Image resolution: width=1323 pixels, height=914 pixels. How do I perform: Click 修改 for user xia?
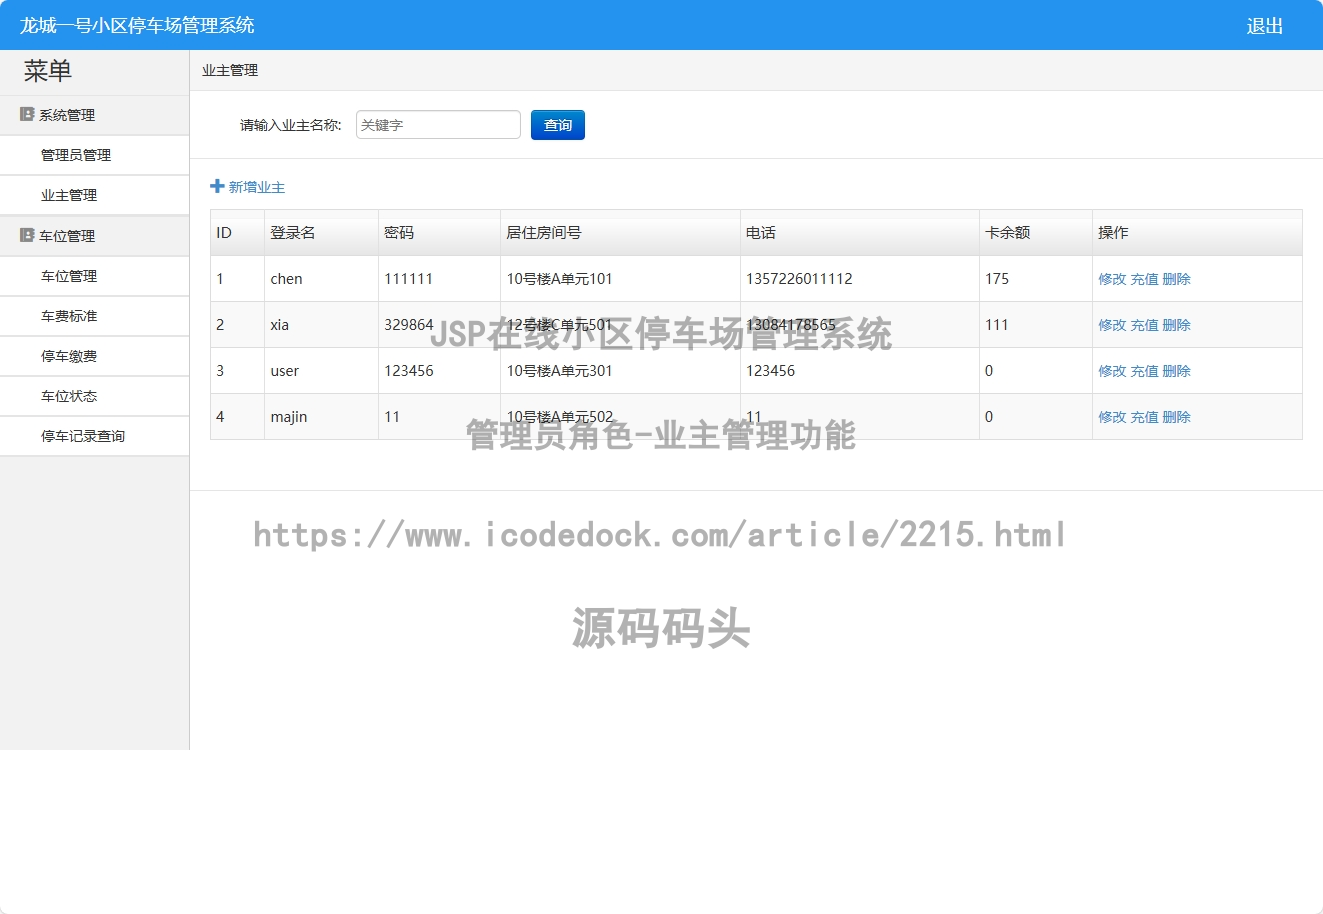(1112, 325)
